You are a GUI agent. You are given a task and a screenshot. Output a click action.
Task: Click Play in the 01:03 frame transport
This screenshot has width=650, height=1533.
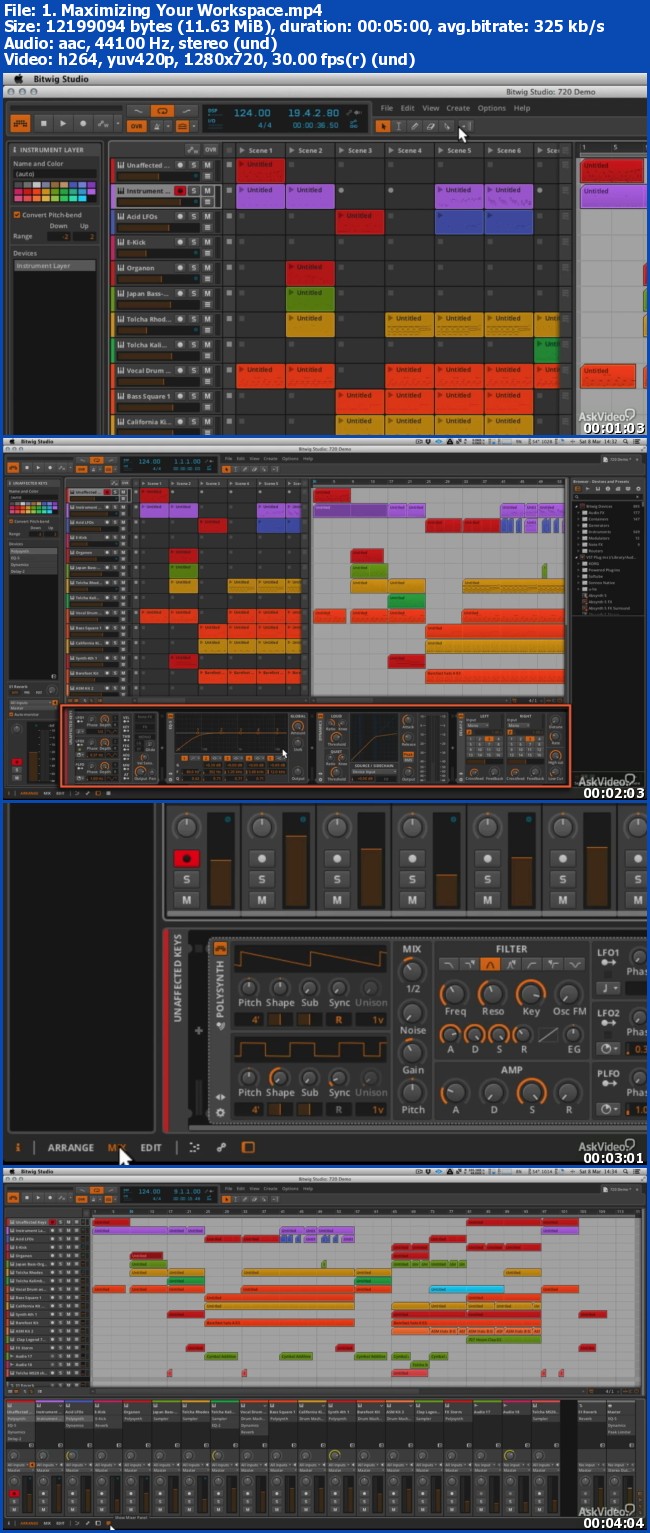pyautogui.click(x=63, y=123)
